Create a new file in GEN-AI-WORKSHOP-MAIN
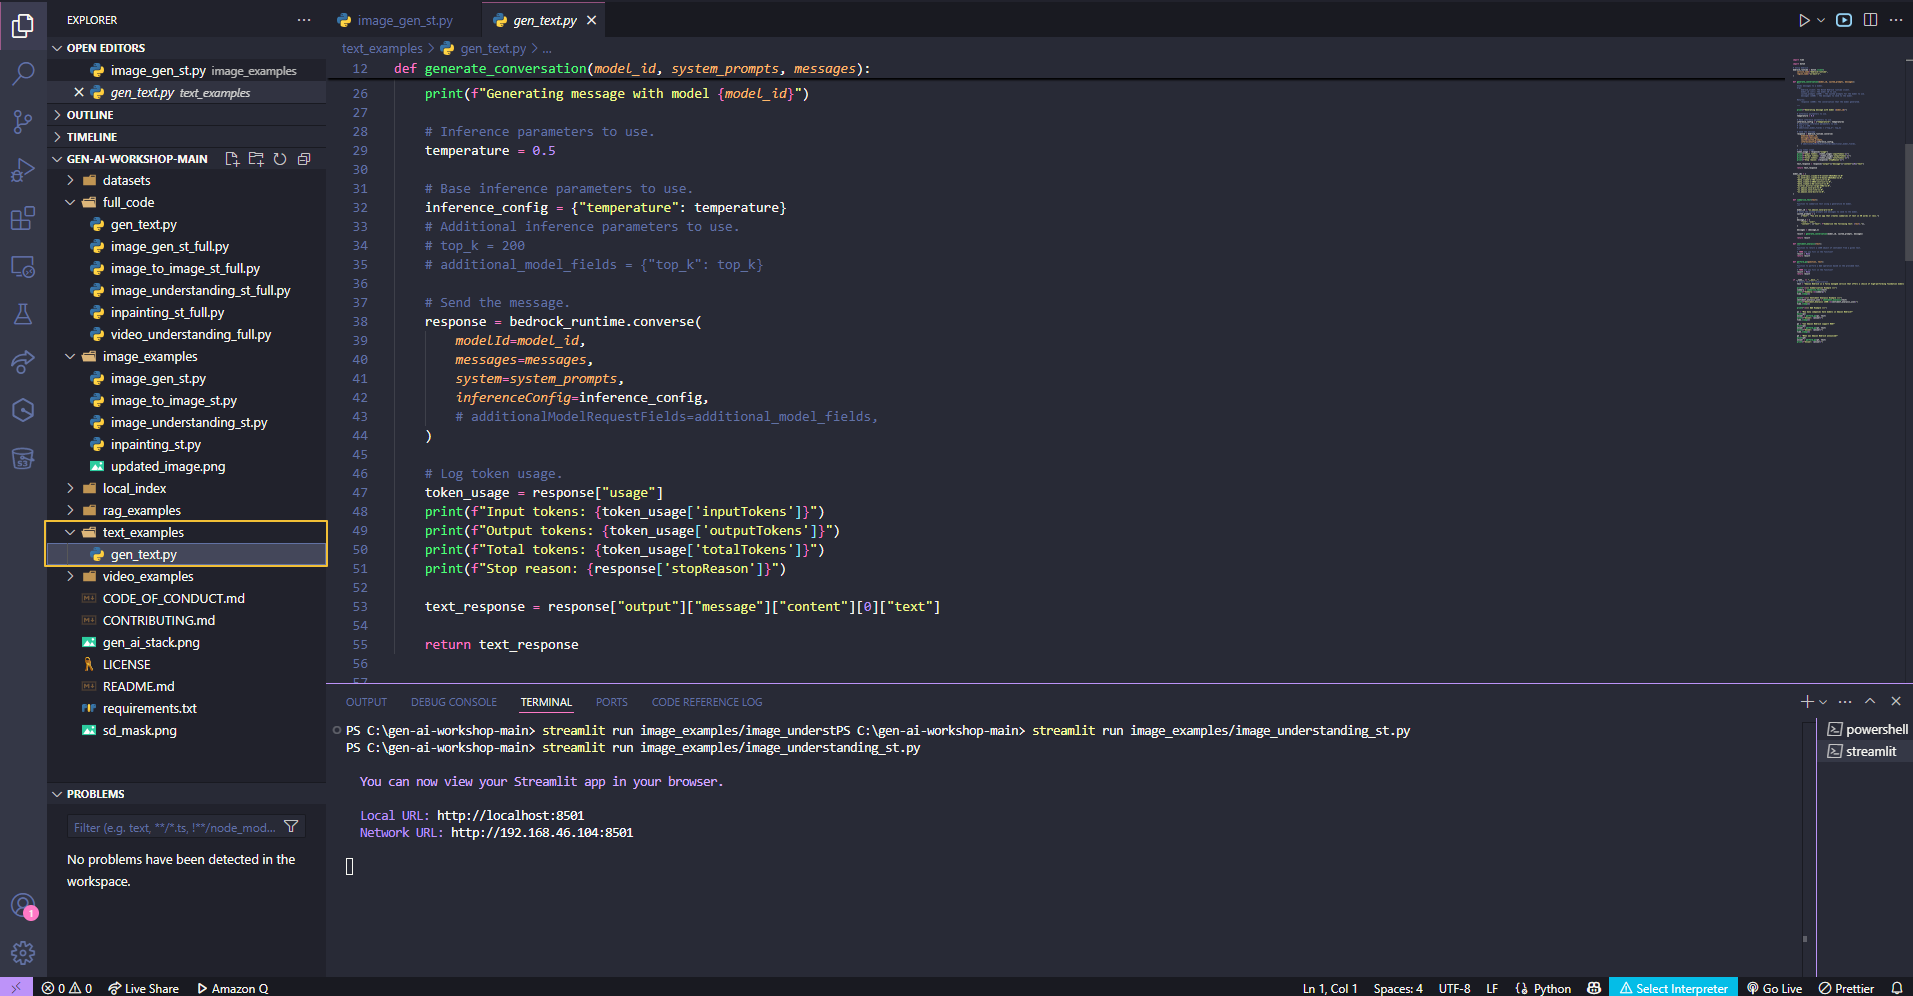 click(232, 159)
